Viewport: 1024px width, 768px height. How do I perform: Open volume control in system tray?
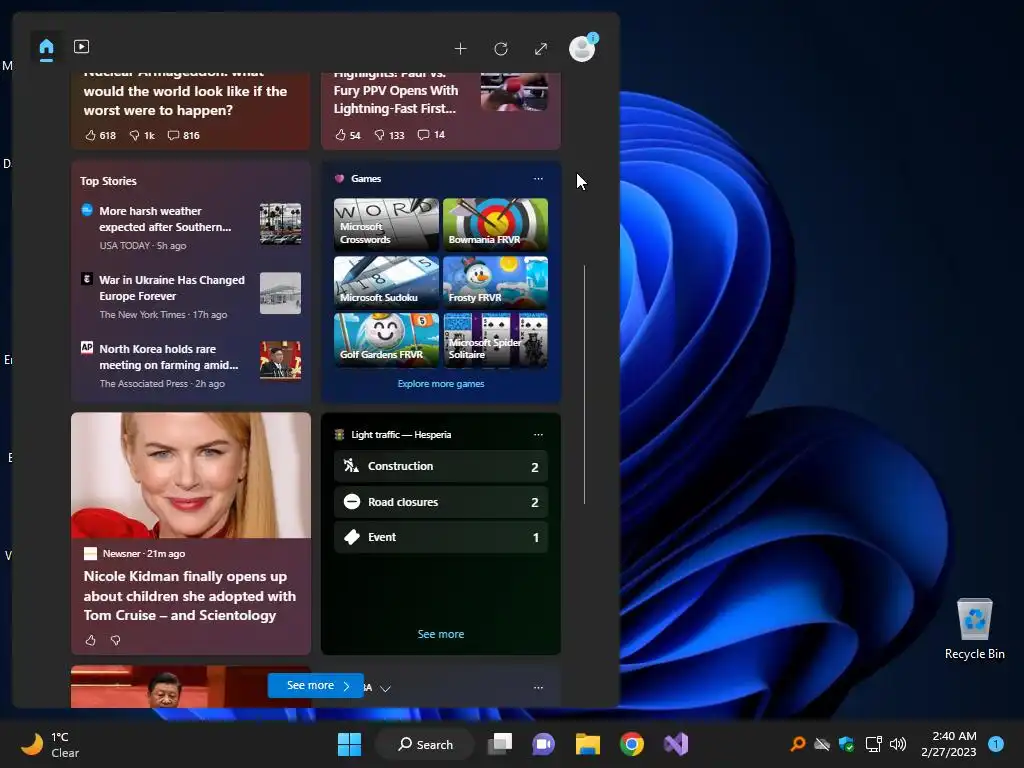899,744
